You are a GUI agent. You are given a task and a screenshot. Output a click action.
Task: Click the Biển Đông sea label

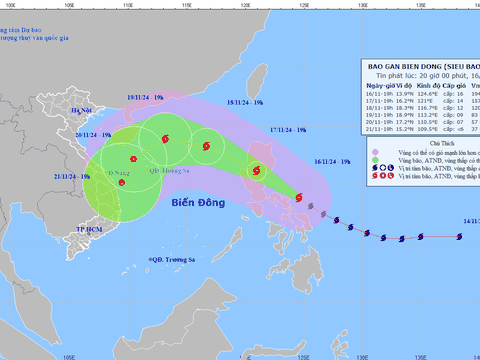[198, 203]
